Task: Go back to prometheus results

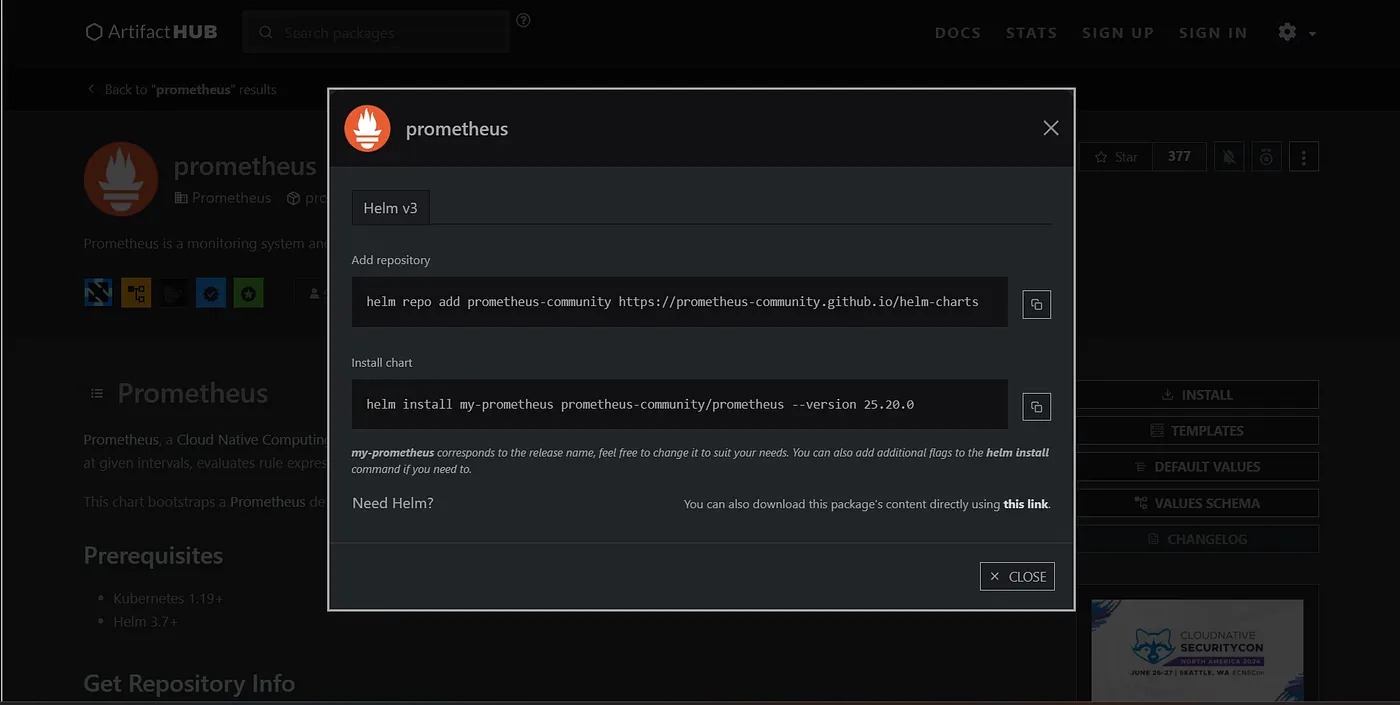Action: click(x=182, y=89)
